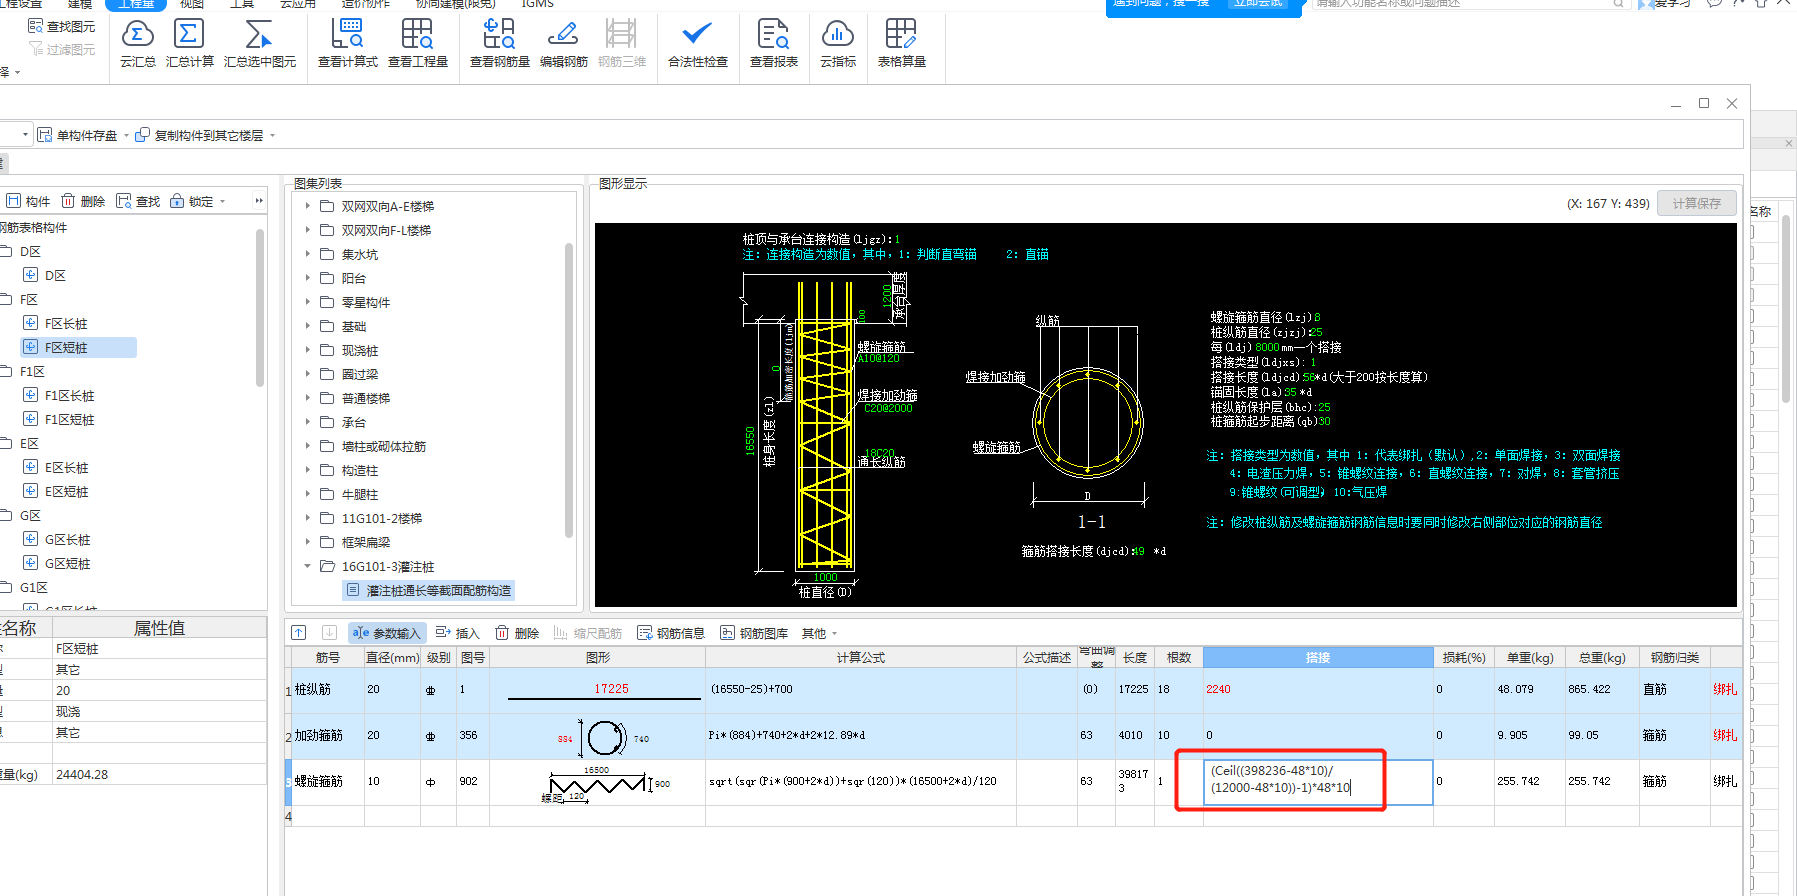1797x896 pixels.
Task: Click 删除 in the left panel toolbar
Action: 83,201
